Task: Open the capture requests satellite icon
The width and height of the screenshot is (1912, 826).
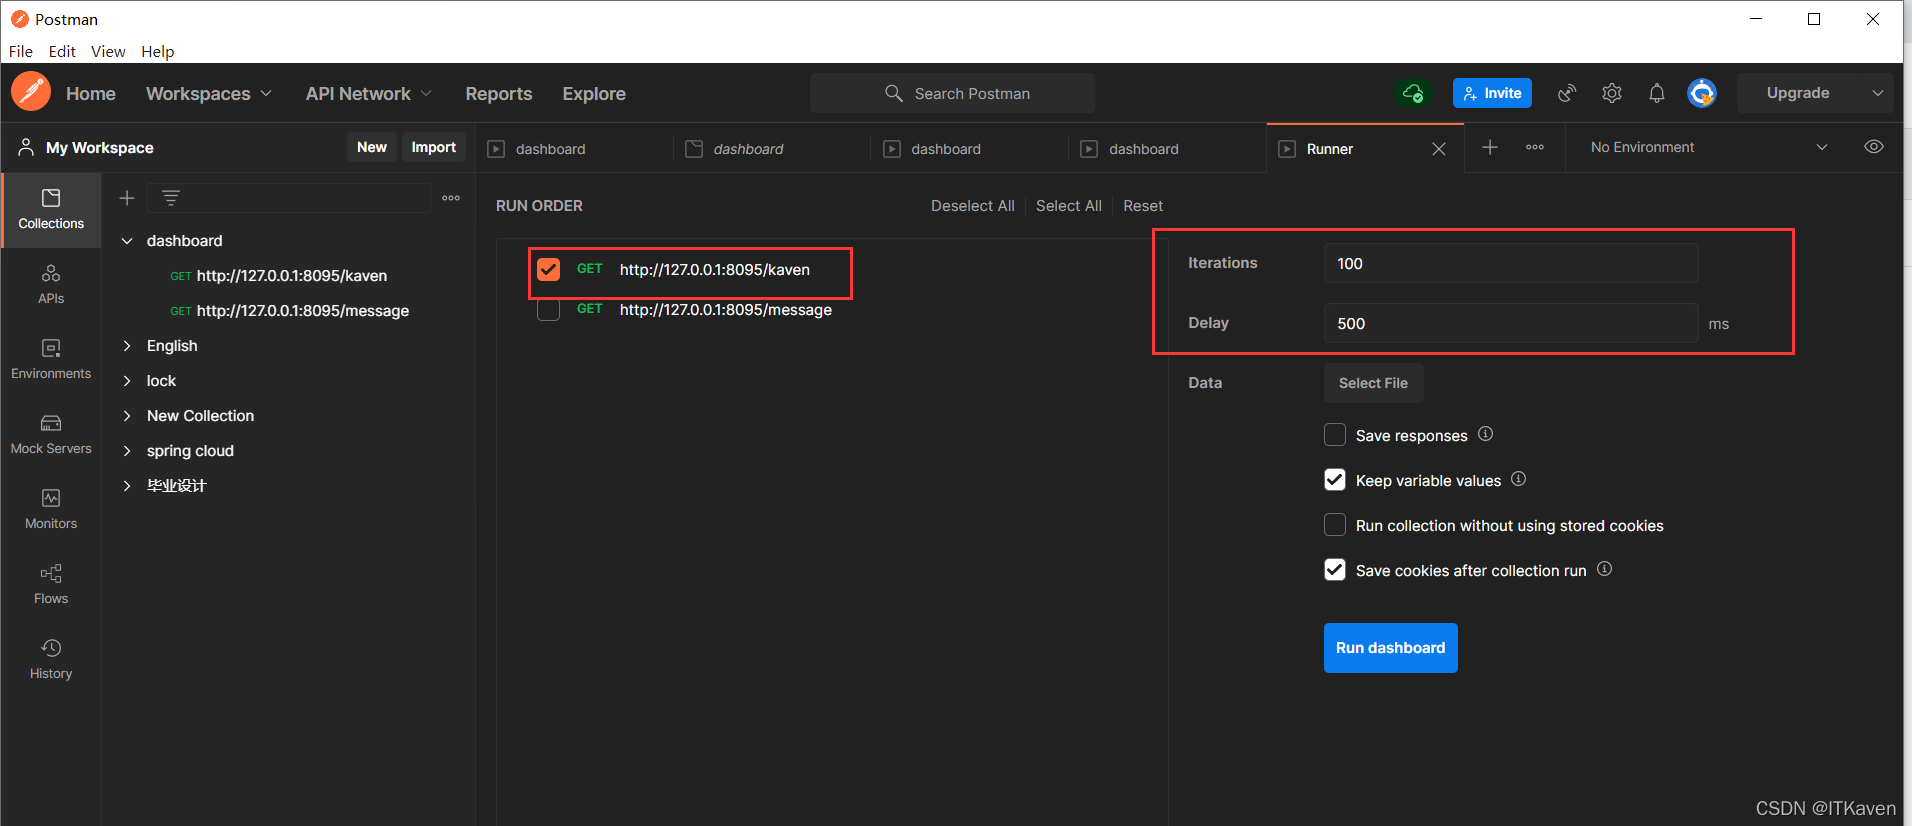Action: pos(1567,93)
